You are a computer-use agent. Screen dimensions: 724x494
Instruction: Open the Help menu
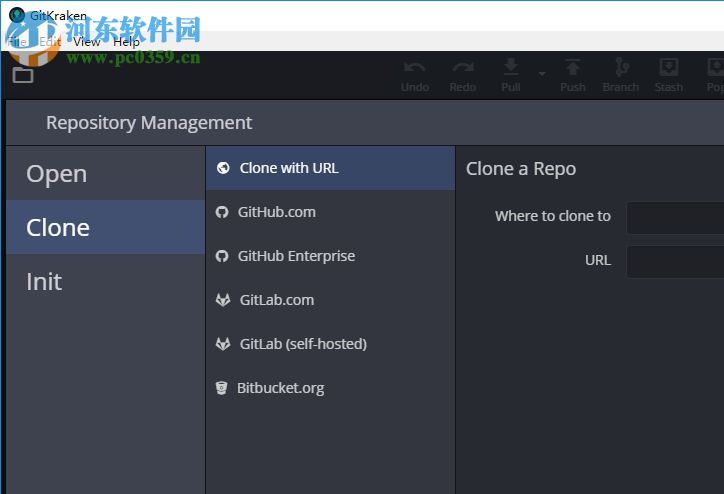(126, 42)
